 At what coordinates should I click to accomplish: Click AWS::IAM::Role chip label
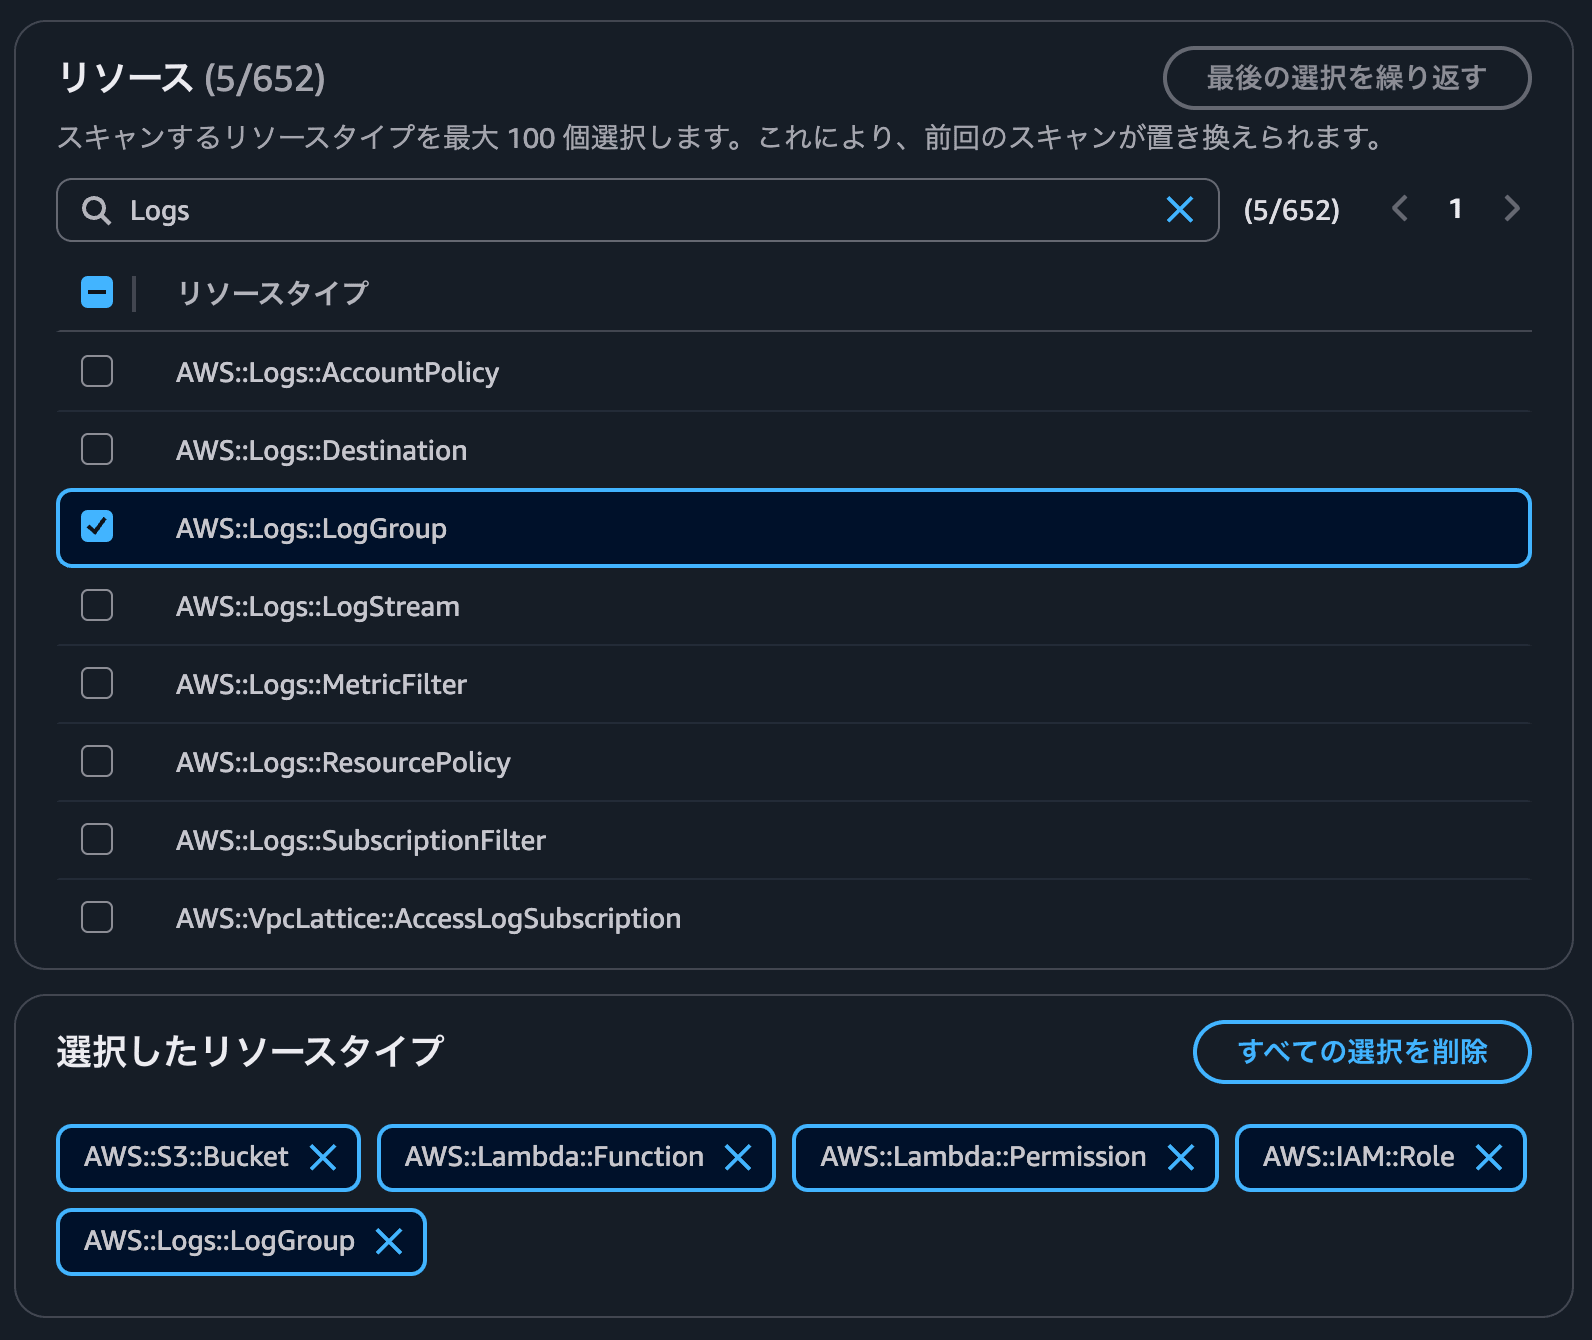(x=1358, y=1157)
